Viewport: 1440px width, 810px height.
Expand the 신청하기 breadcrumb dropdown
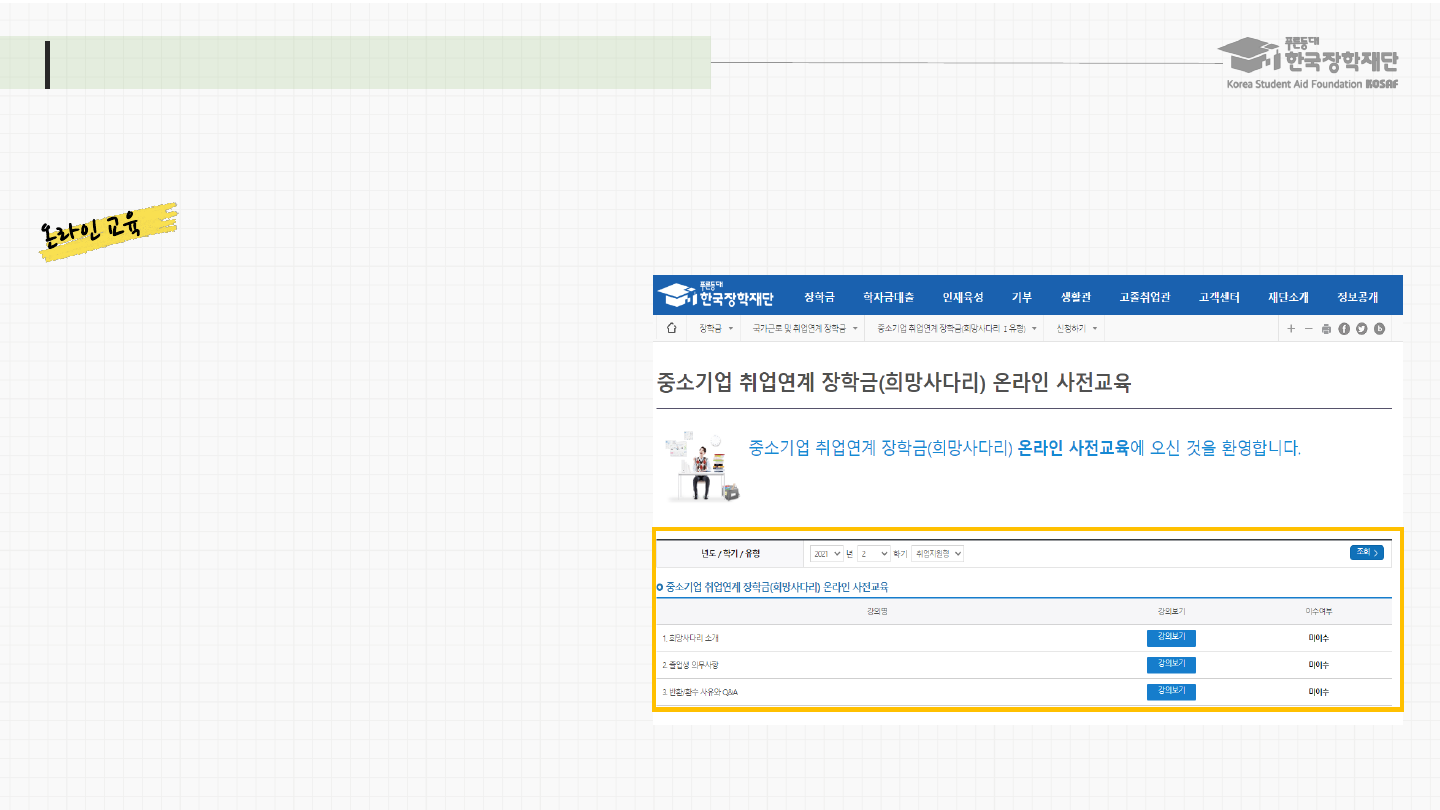[x=1077, y=328]
